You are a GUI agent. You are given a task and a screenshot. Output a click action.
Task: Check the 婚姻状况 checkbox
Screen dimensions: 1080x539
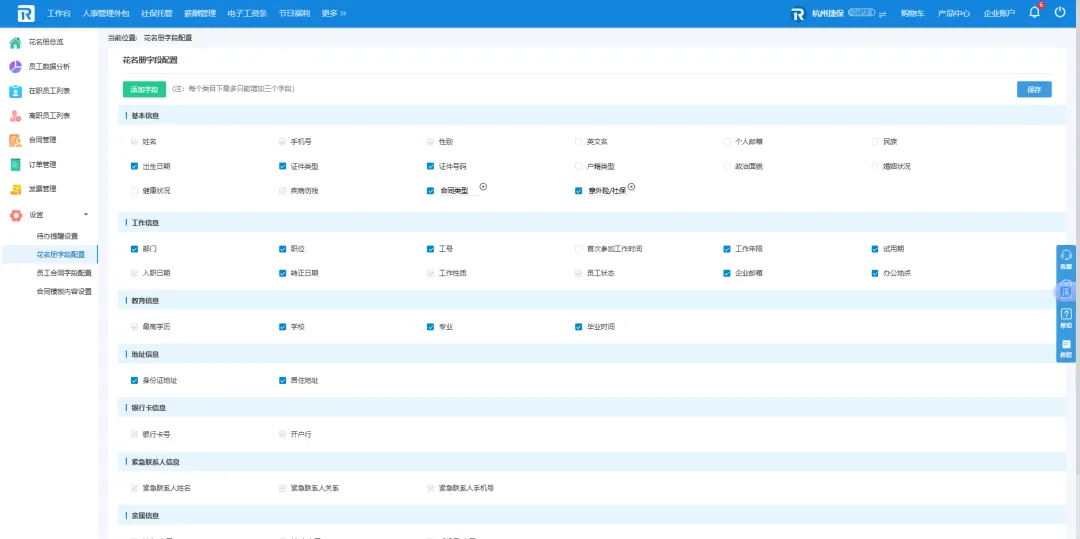coord(875,166)
